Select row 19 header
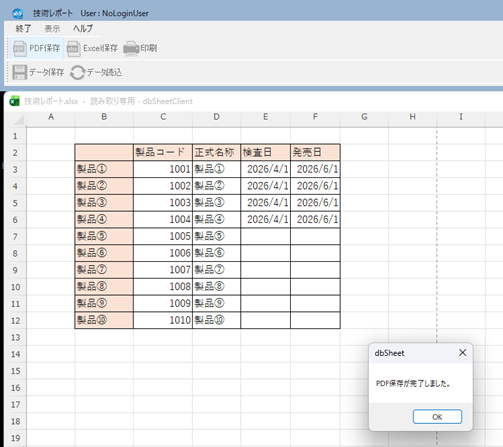 click(x=15, y=438)
